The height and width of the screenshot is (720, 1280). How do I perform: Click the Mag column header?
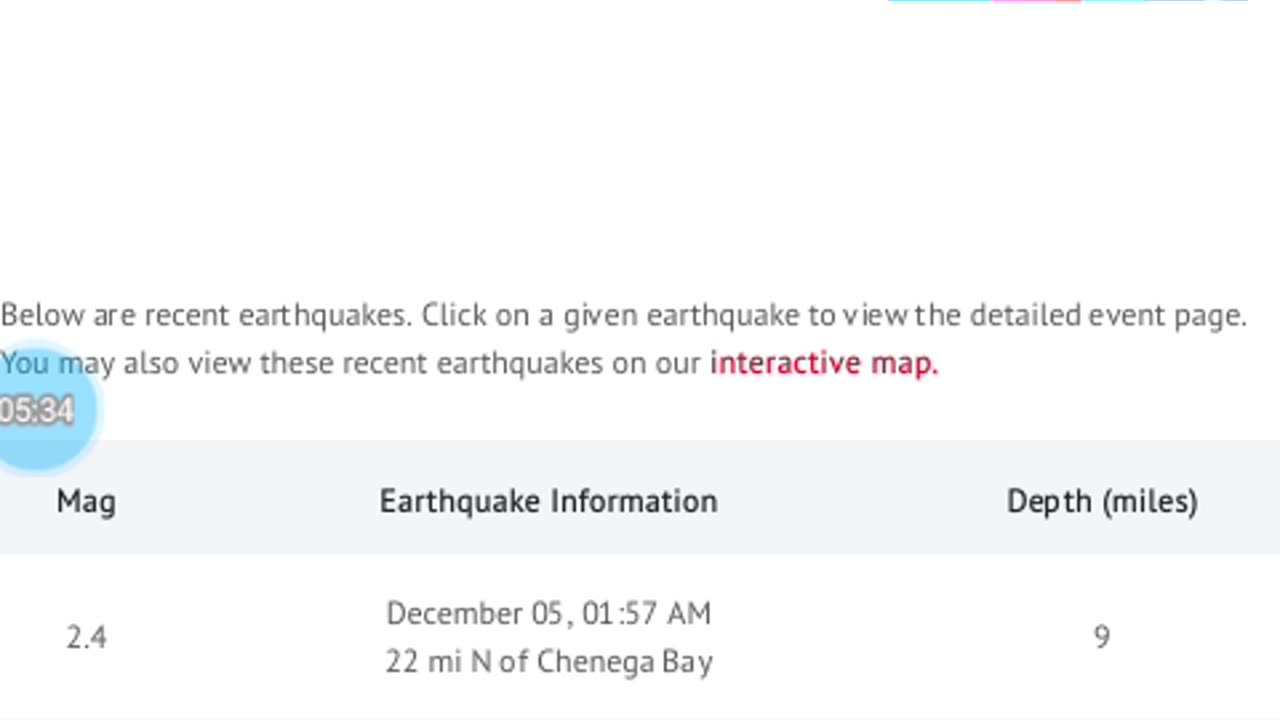[x=86, y=501]
